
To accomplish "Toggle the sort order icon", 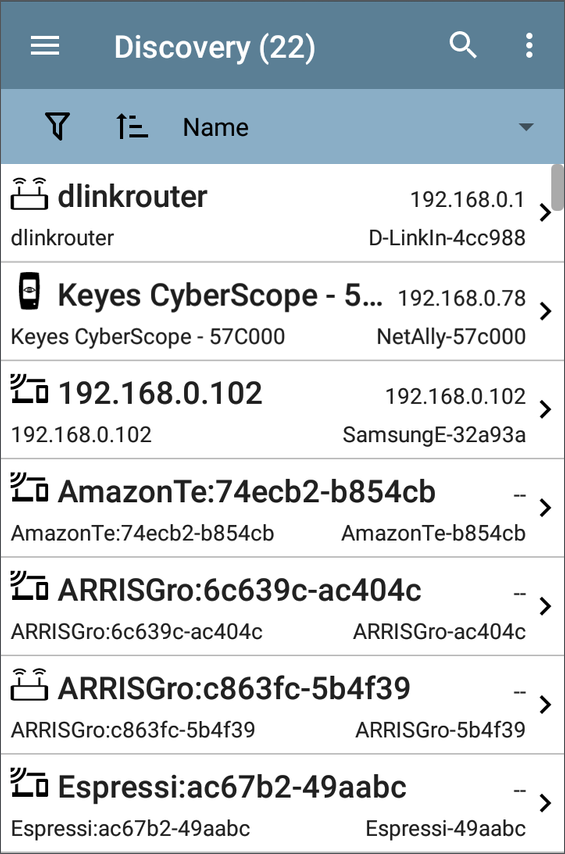I will (x=132, y=126).
